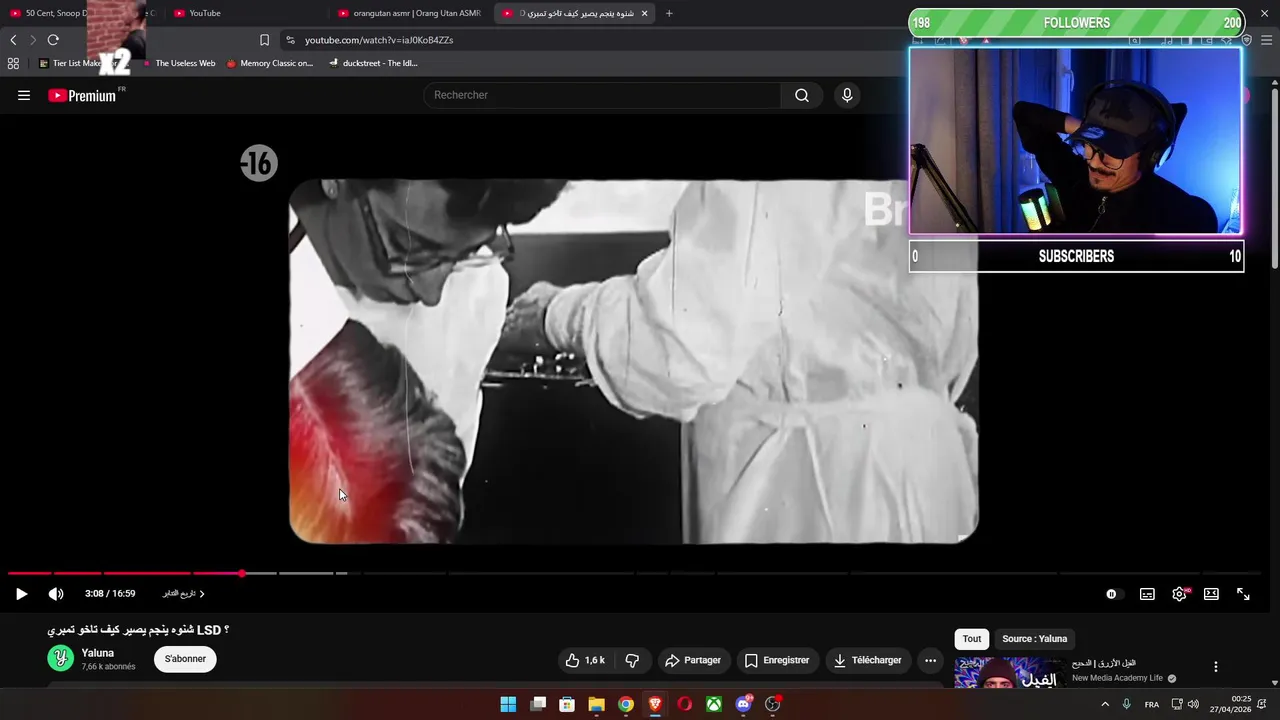Save the video with the Enregistrer button
The width and height of the screenshot is (1280, 720).
pyautogui.click(x=777, y=660)
